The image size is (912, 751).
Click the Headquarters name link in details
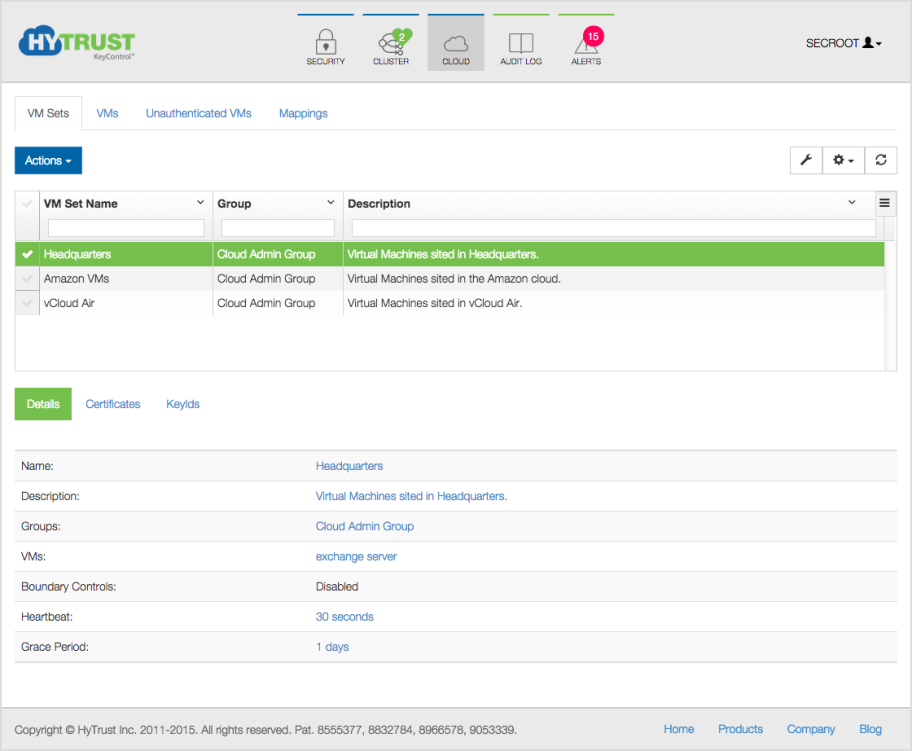pyautogui.click(x=349, y=466)
